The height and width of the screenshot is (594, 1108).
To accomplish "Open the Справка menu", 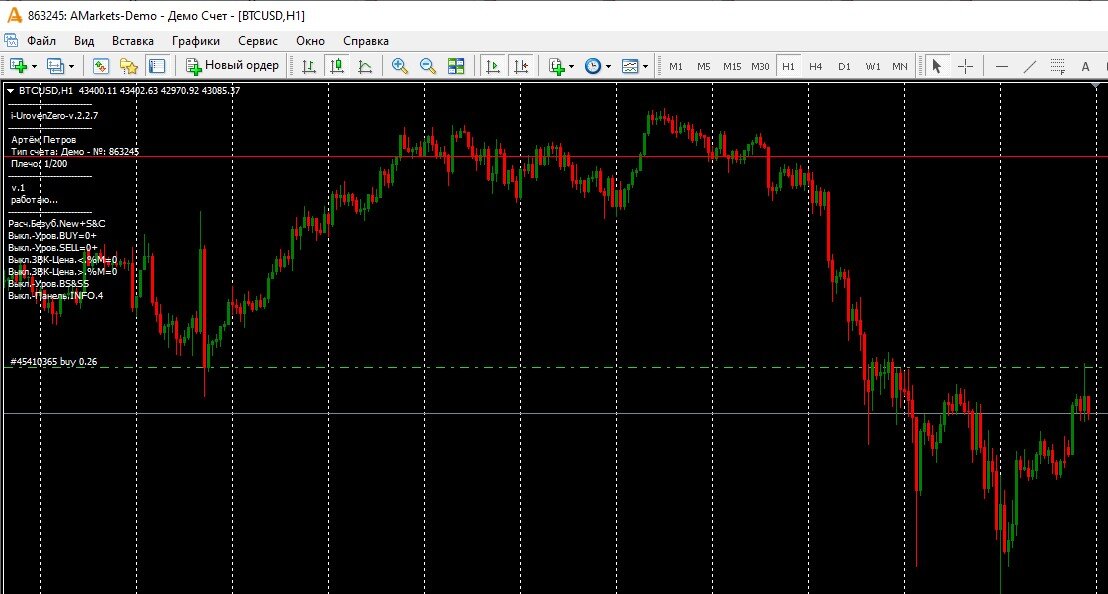I will (365, 40).
